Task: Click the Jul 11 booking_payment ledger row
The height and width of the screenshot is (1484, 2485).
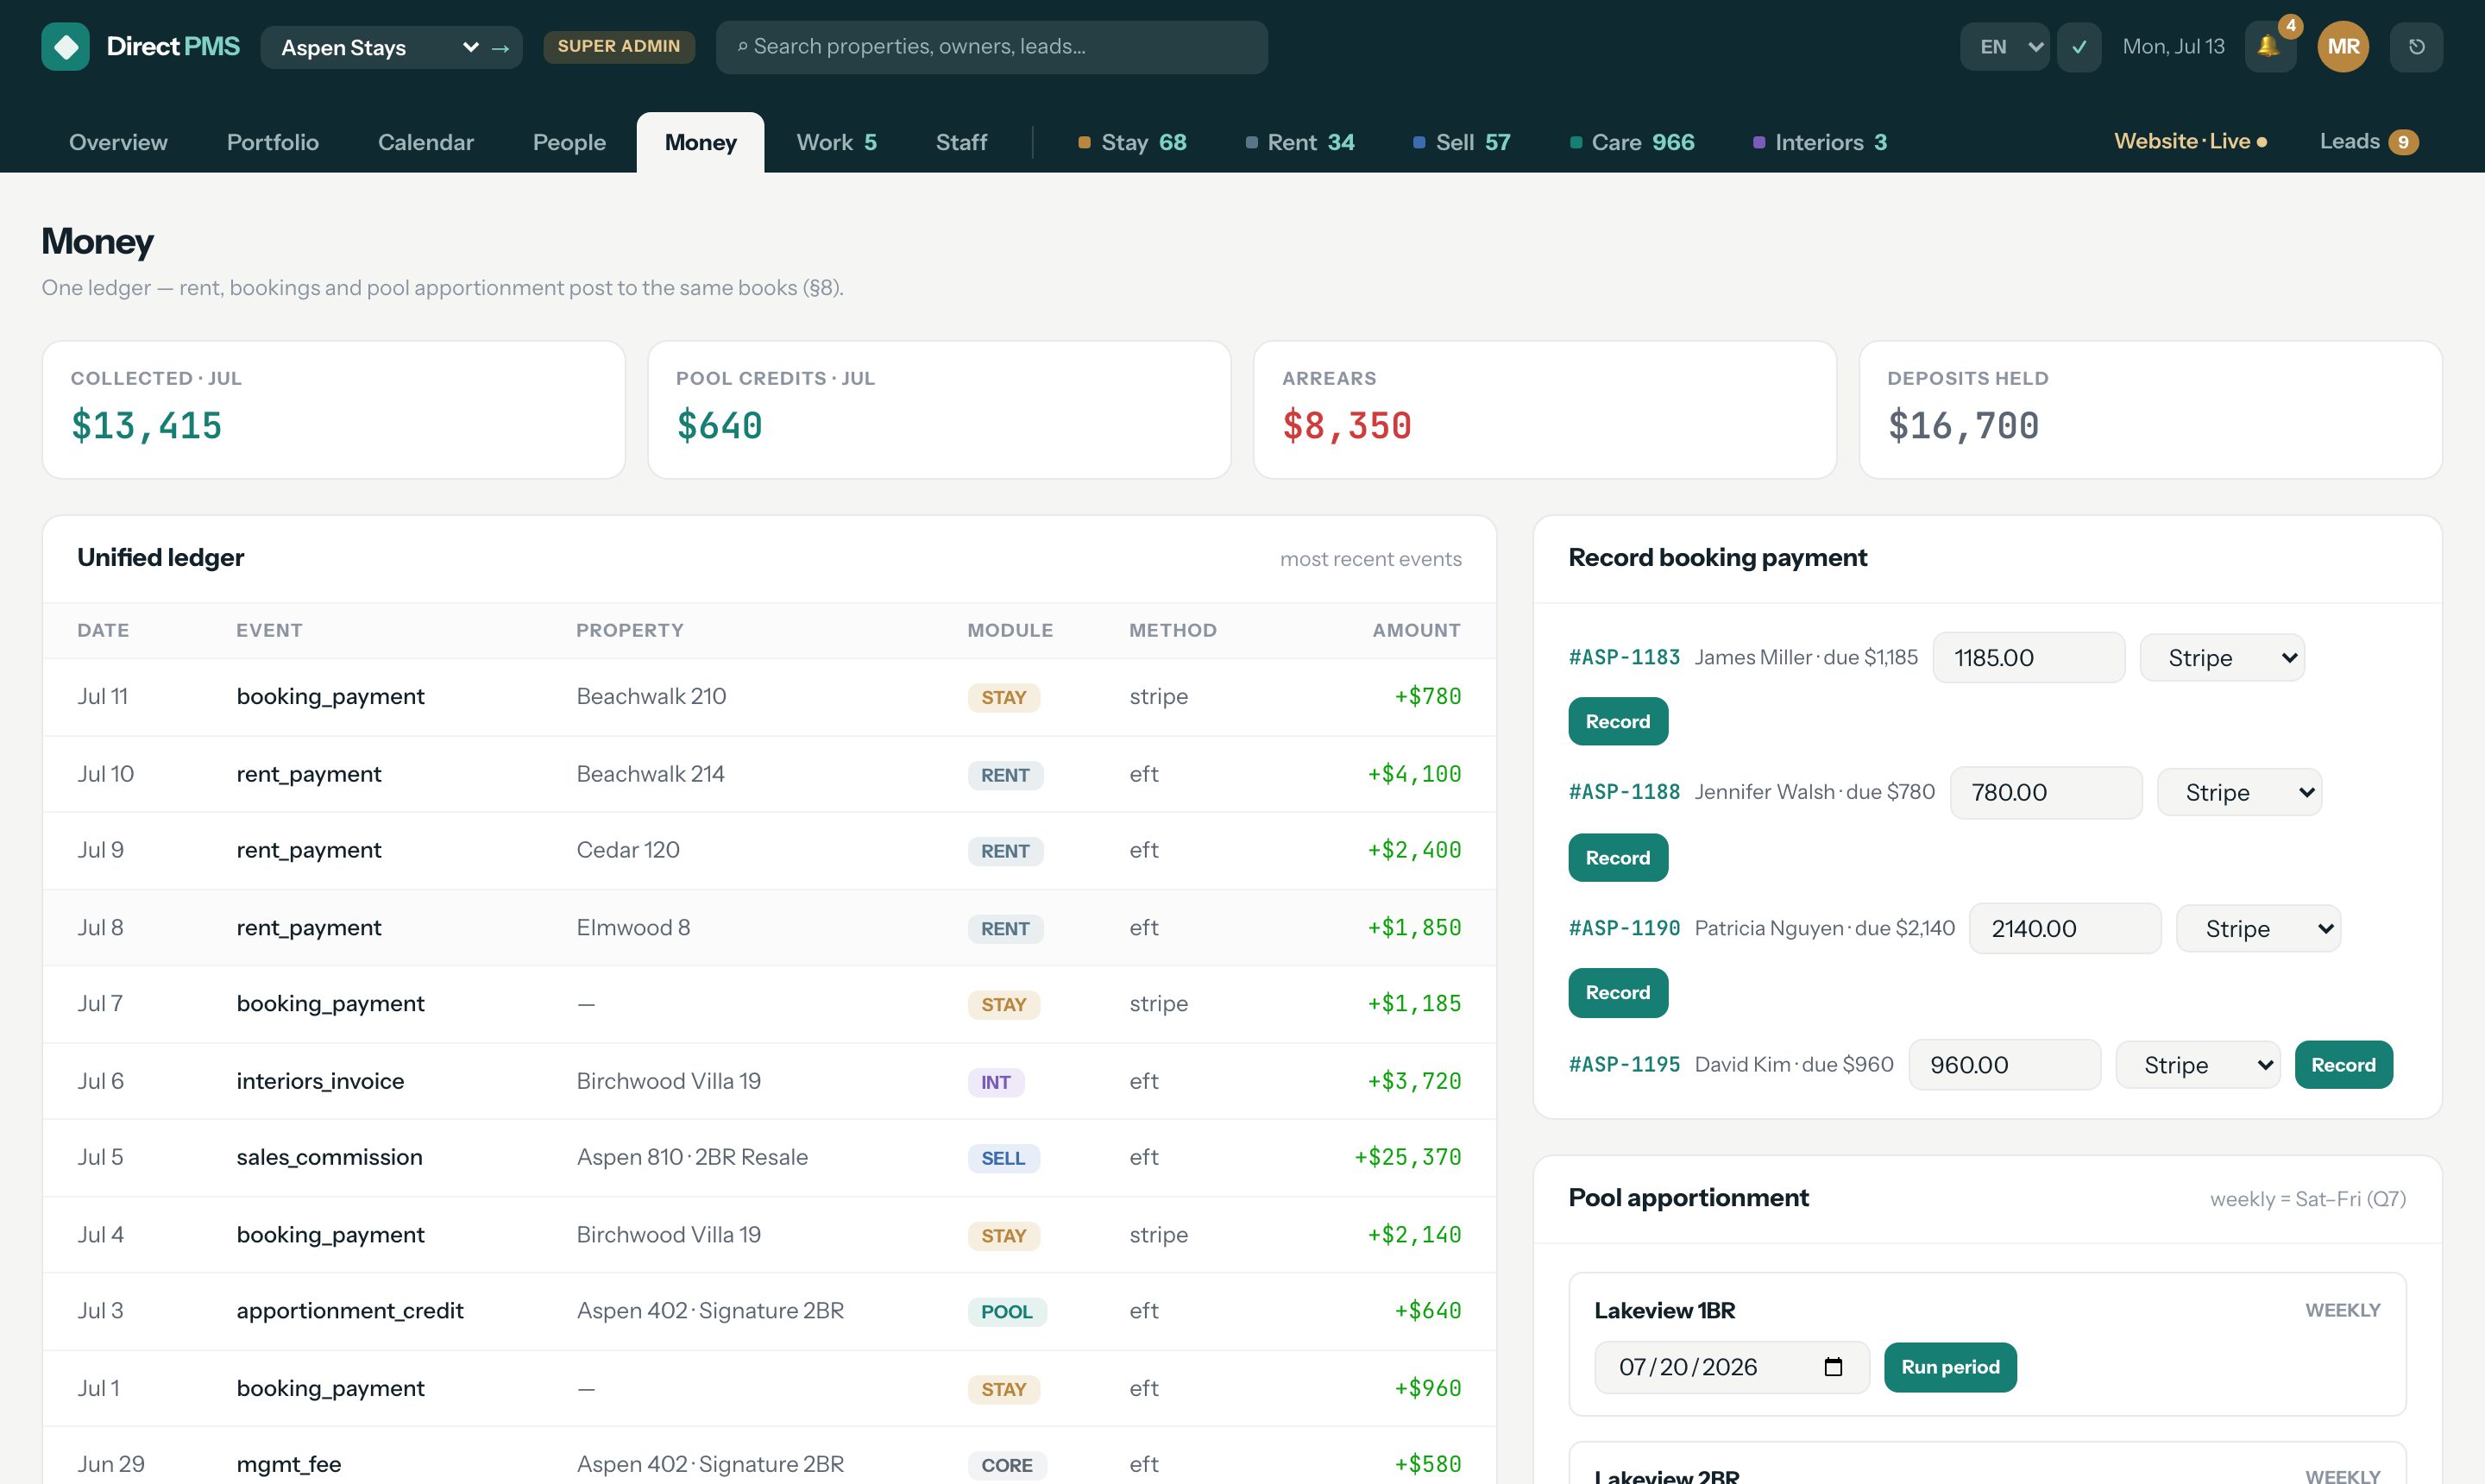Action: (769, 697)
